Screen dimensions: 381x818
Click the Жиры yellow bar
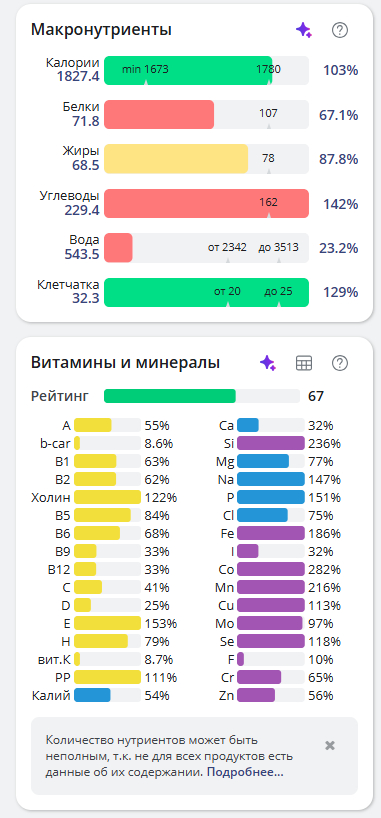click(207, 159)
